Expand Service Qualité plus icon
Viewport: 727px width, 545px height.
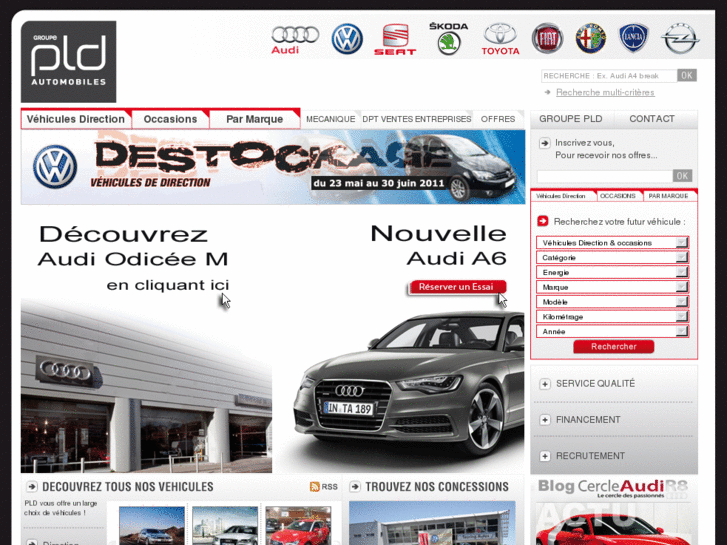[x=545, y=384]
